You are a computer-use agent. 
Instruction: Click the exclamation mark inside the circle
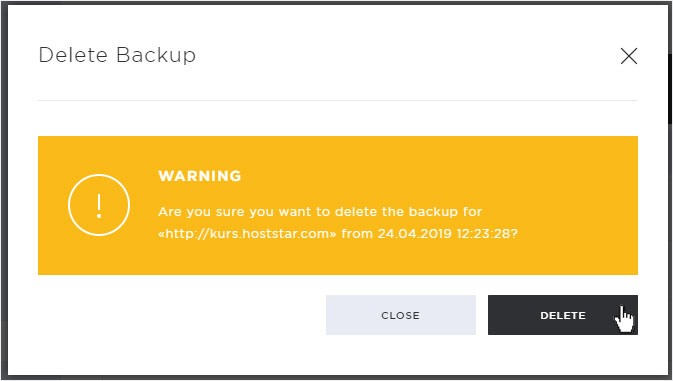(99, 206)
